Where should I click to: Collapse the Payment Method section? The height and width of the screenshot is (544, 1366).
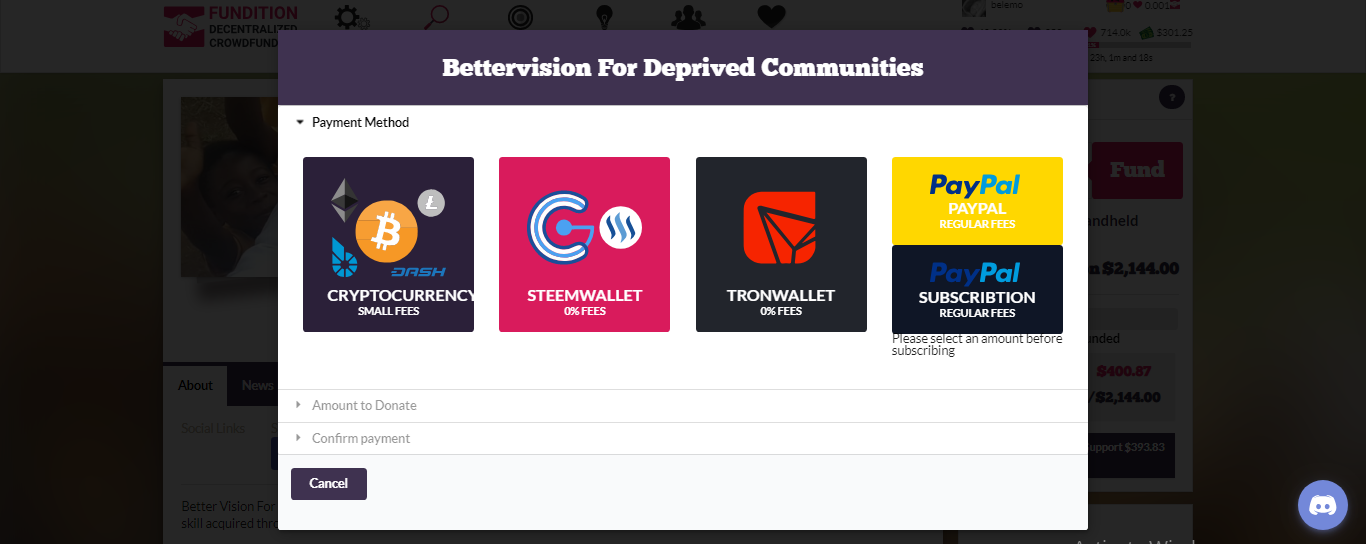tap(360, 122)
